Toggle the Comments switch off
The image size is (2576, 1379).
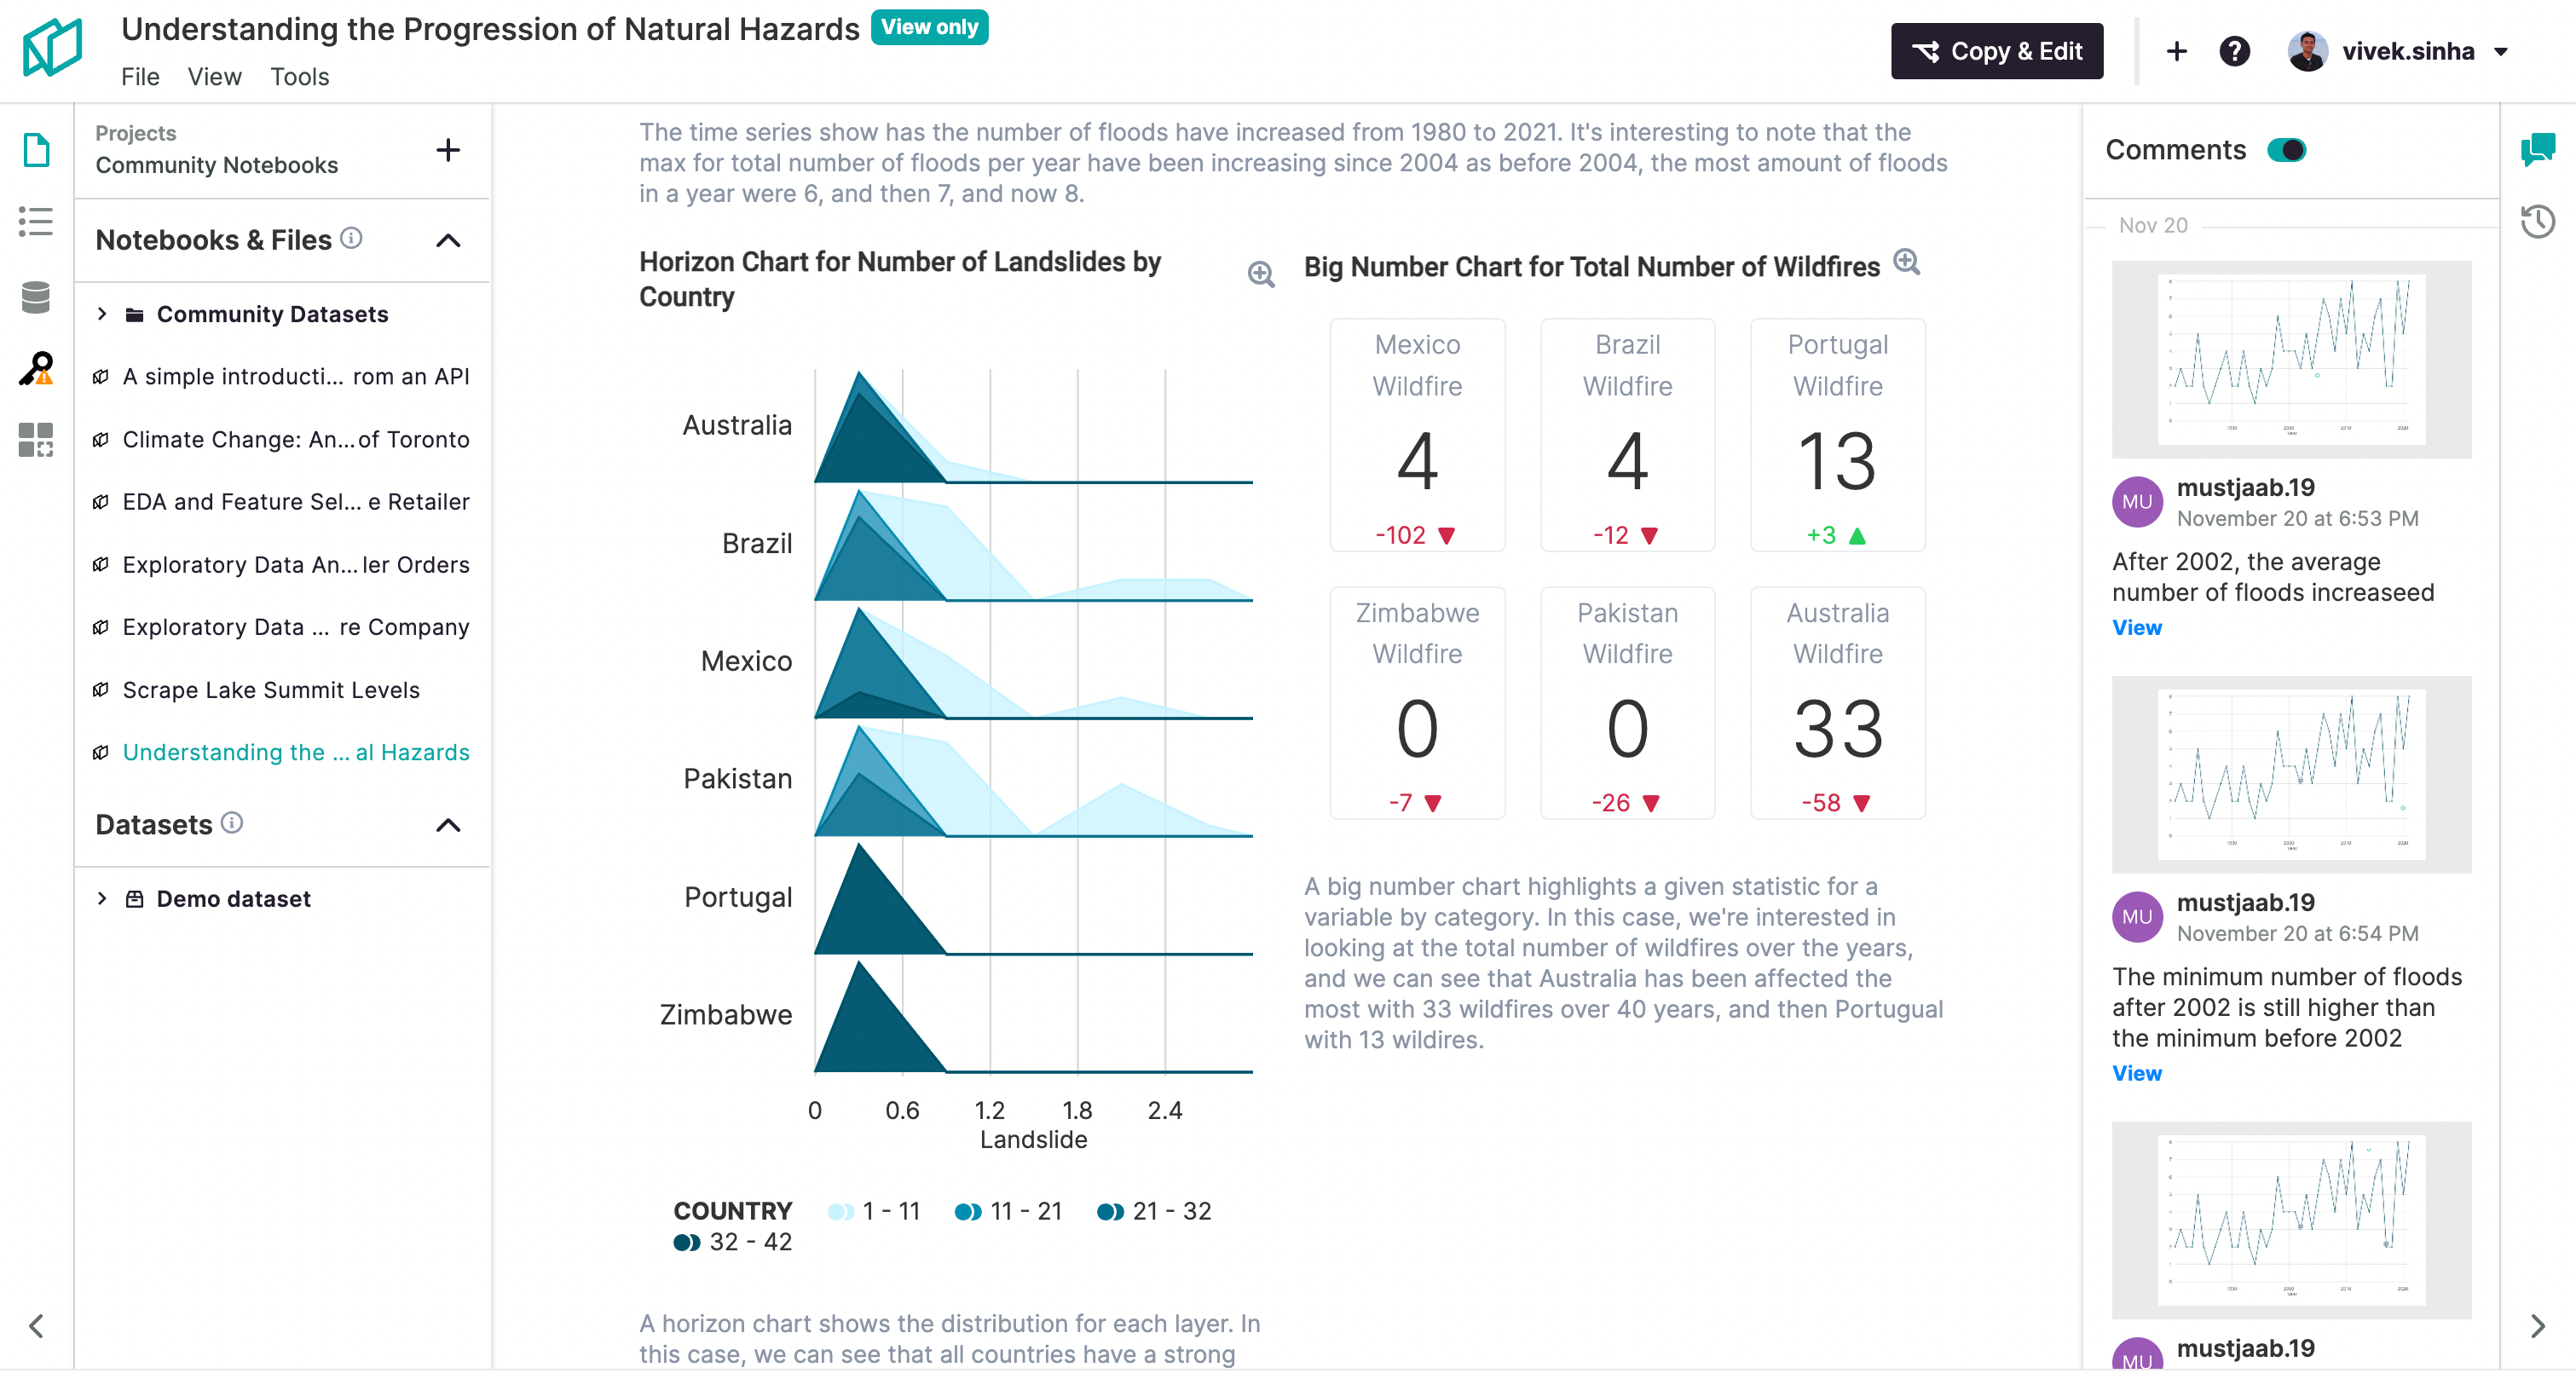2290,149
